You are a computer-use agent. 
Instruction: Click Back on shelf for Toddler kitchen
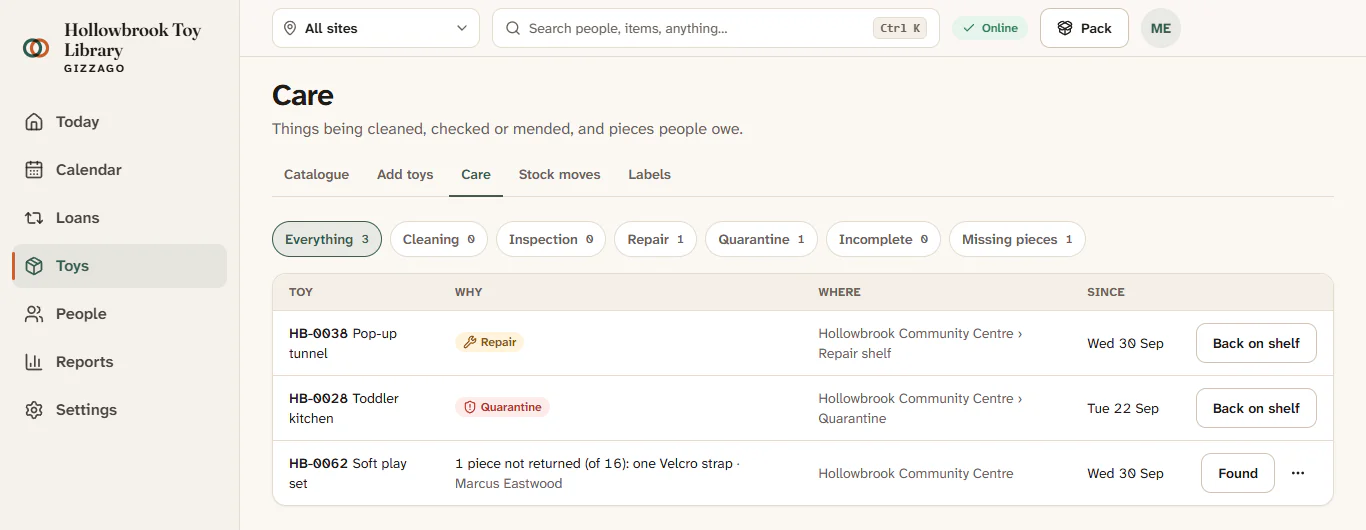pyautogui.click(x=1256, y=408)
